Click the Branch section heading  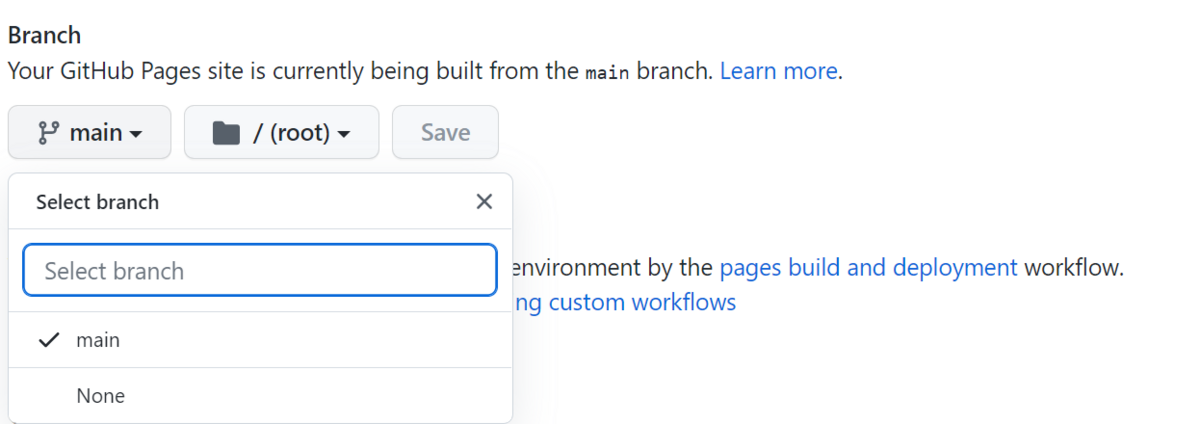pyautogui.click(x=45, y=35)
